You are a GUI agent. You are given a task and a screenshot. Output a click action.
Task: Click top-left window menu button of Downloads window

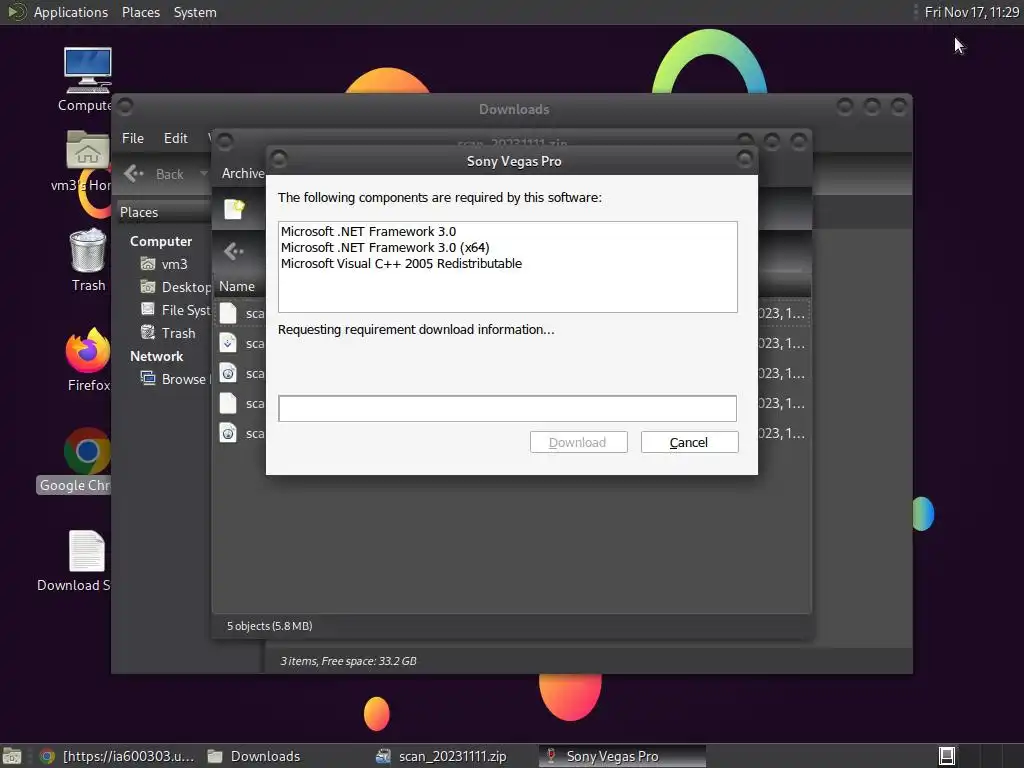(x=125, y=106)
